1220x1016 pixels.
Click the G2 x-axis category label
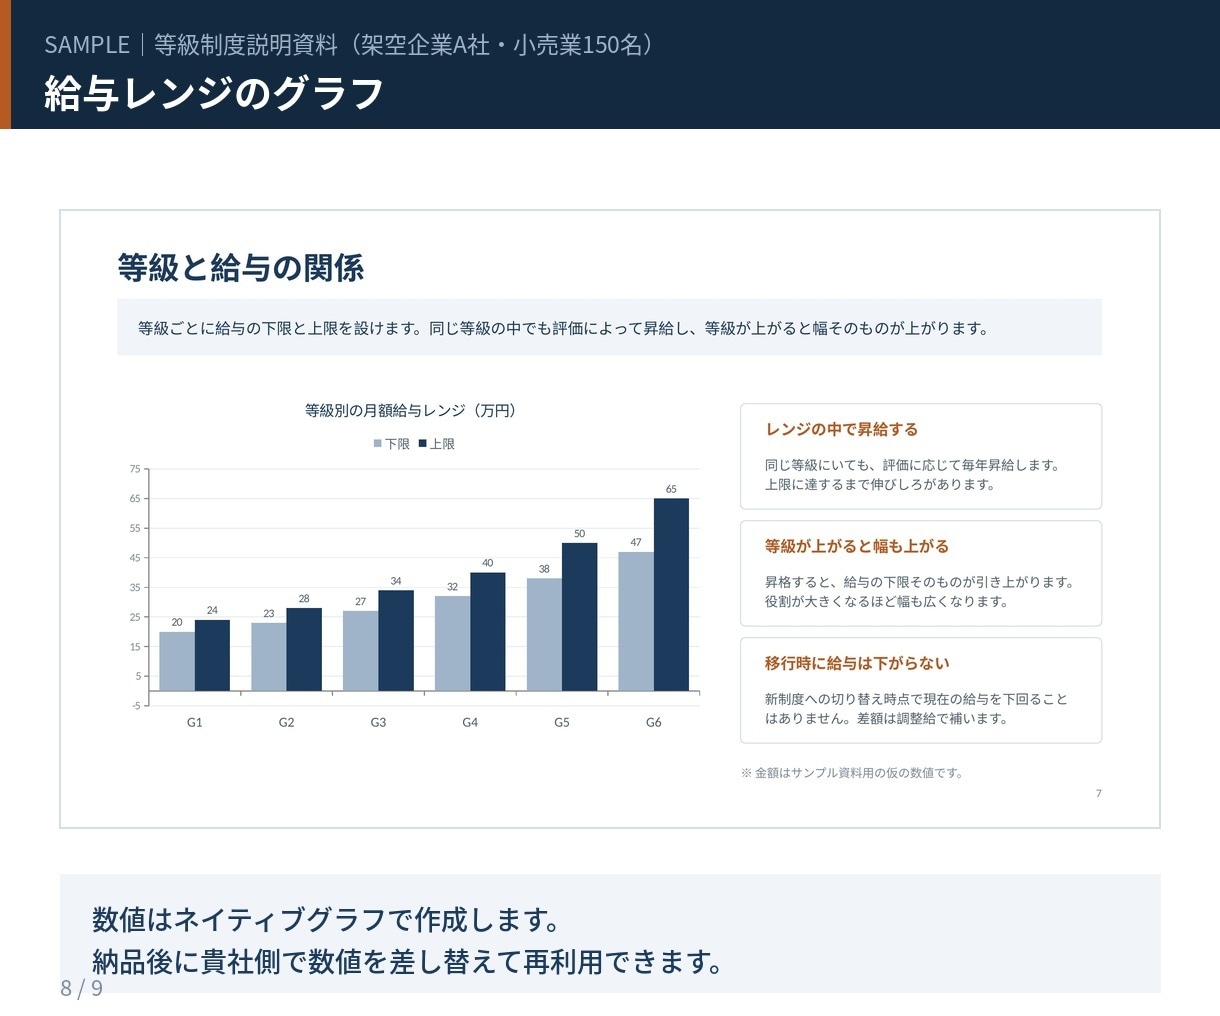(x=287, y=722)
